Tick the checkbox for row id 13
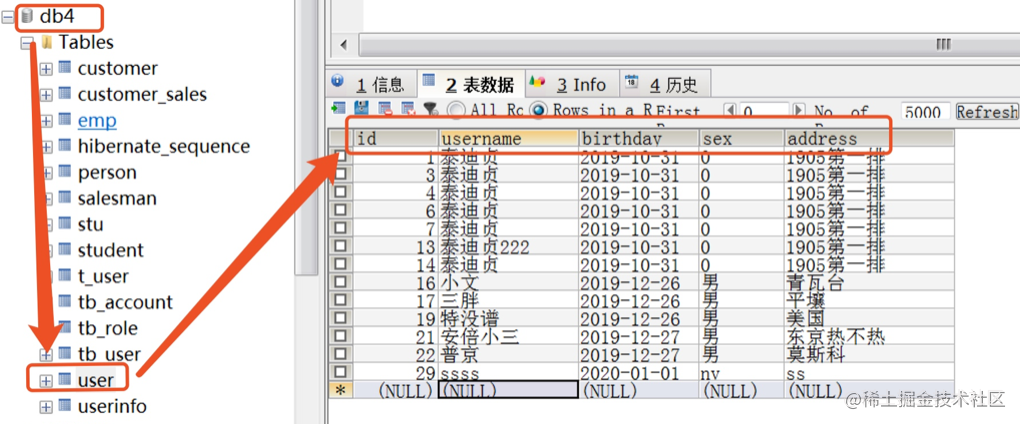This screenshot has width=1020, height=424. click(340, 246)
